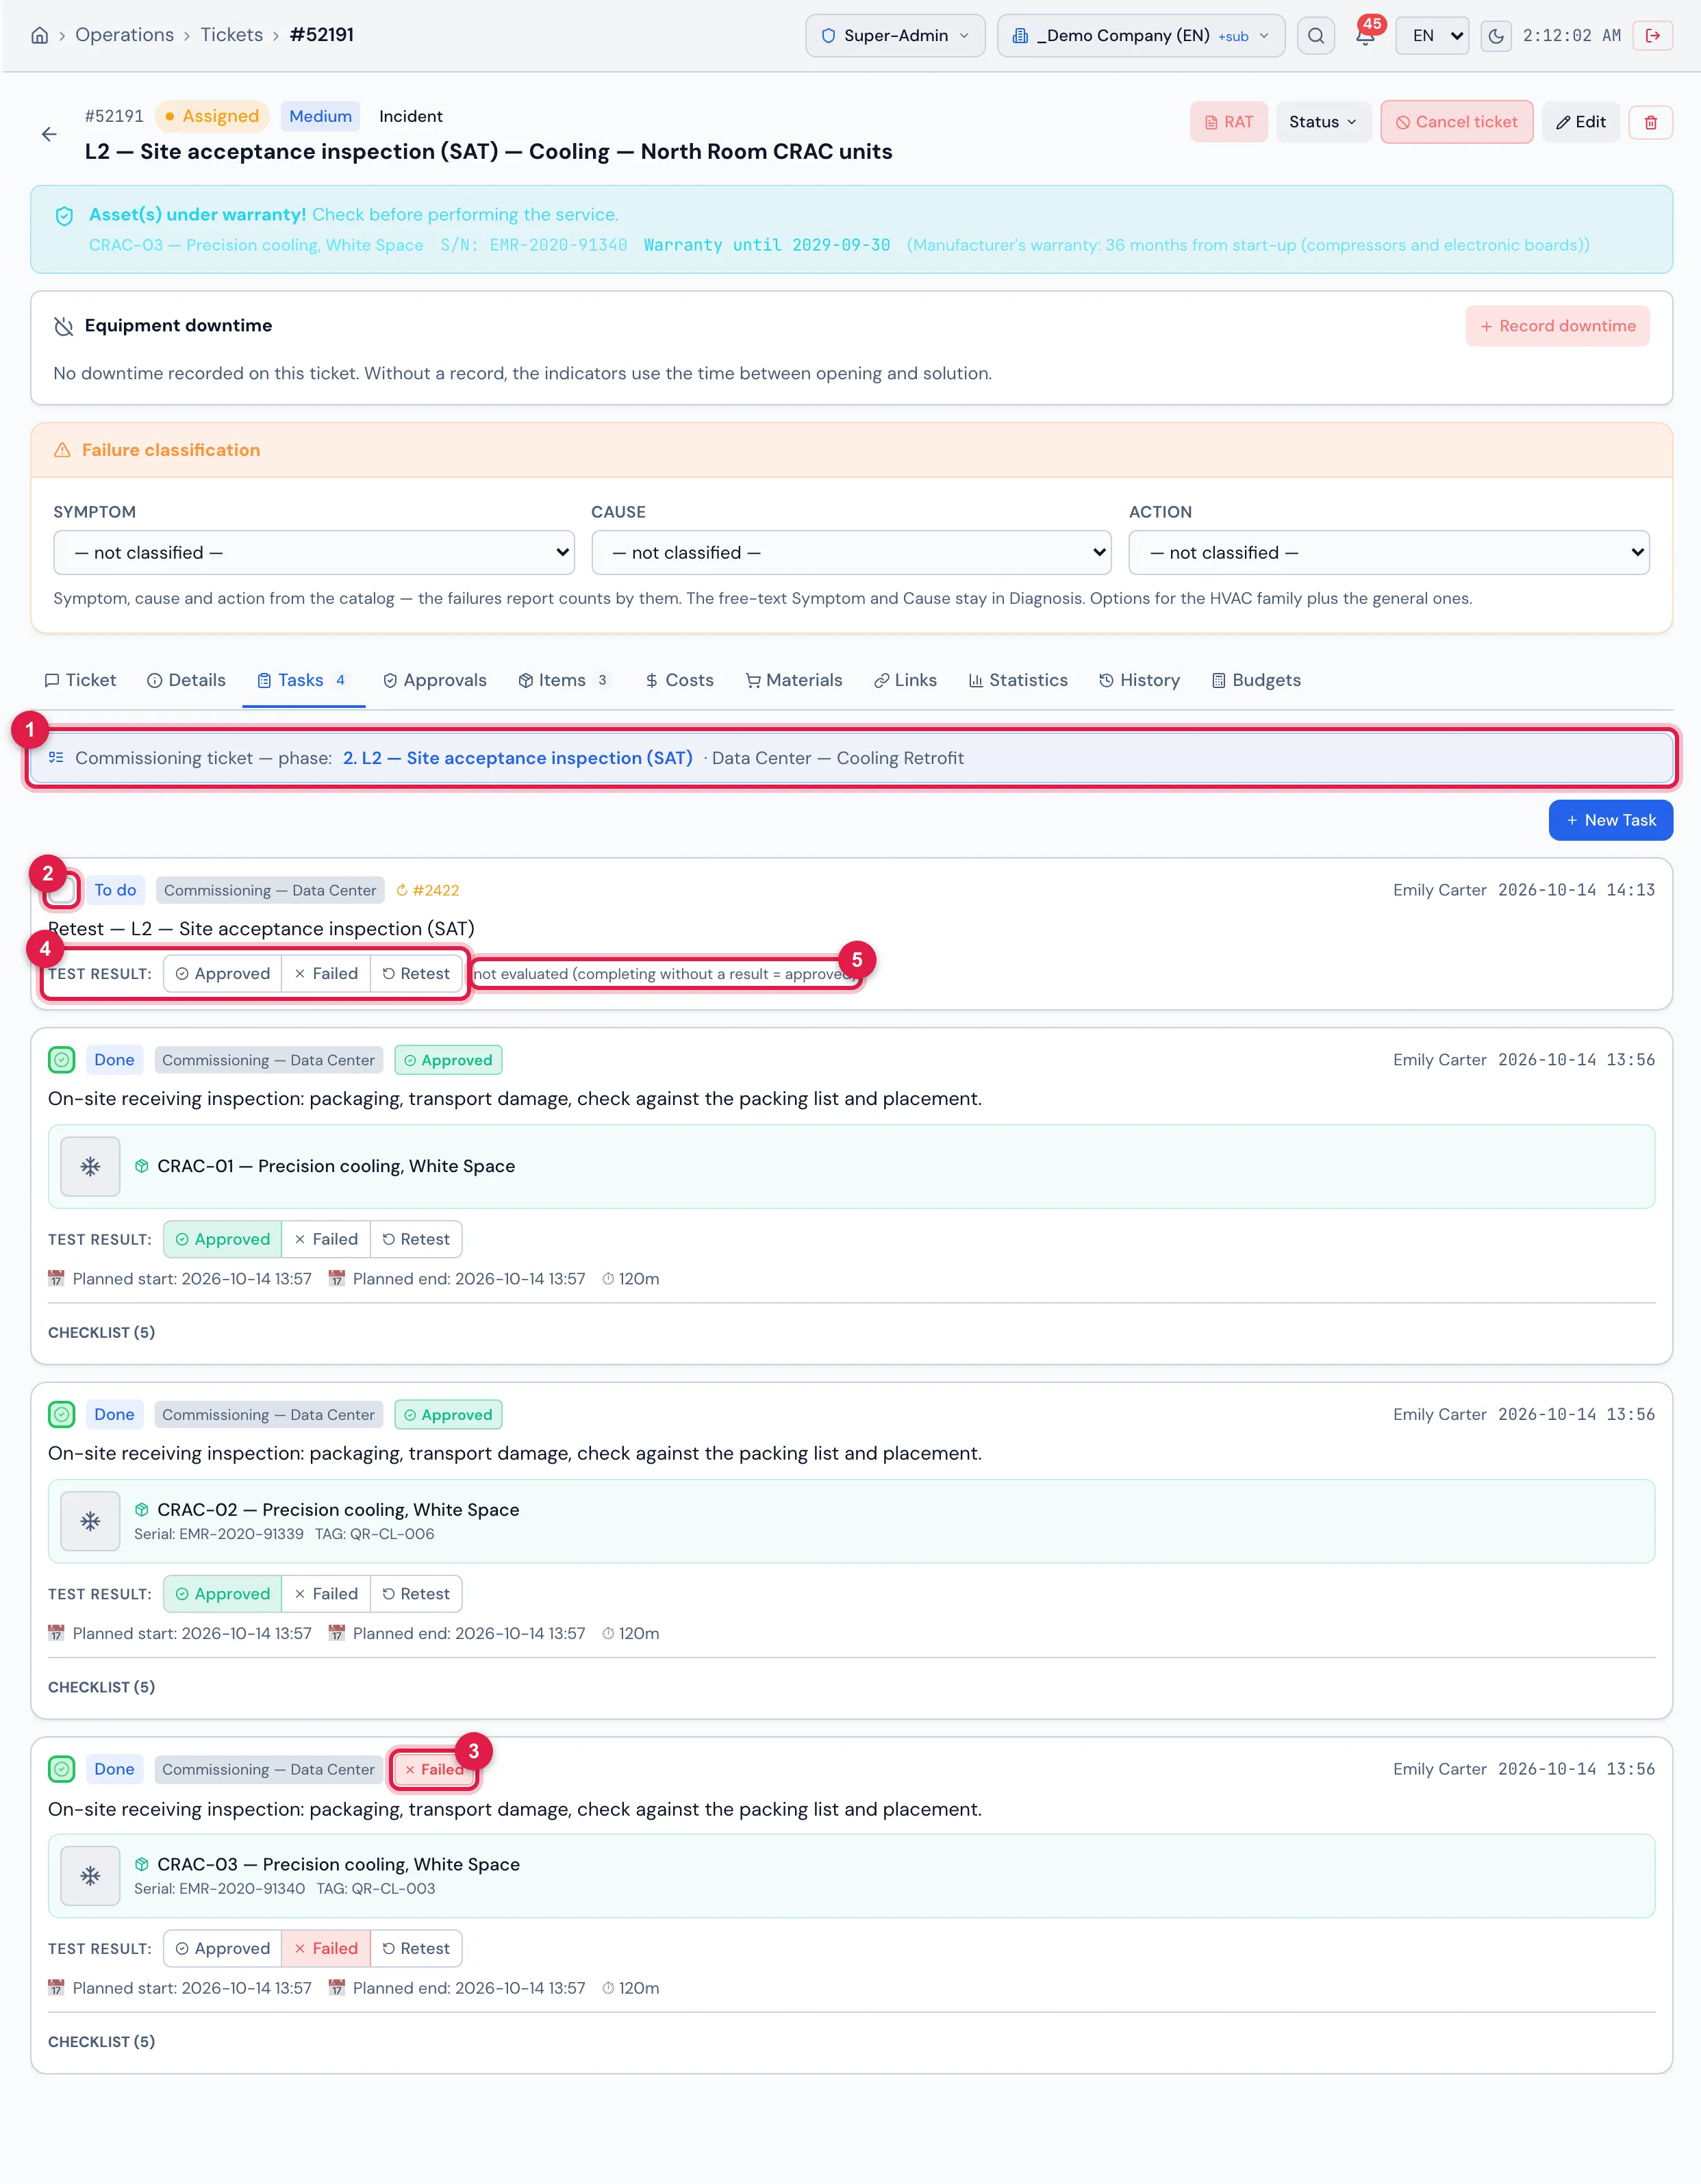This screenshot has height=2184, width=1701.
Task: Click the Record downtime button
Action: (x=1558, y=326)
